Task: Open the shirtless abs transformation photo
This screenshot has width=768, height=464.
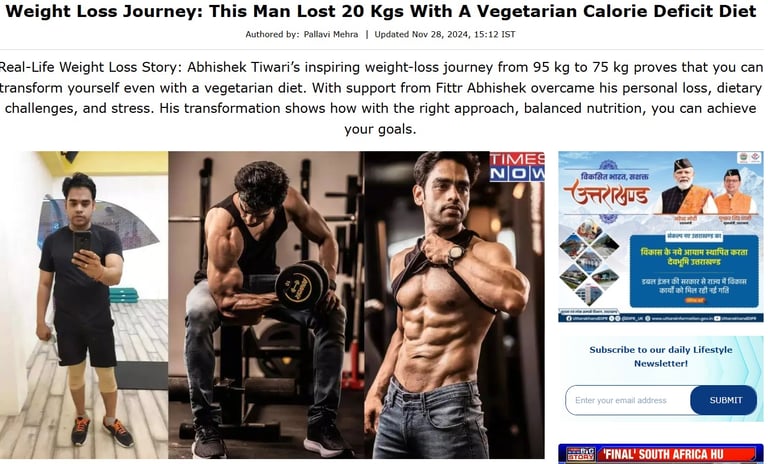Action: pyautogui.click(x=454, y=304)
